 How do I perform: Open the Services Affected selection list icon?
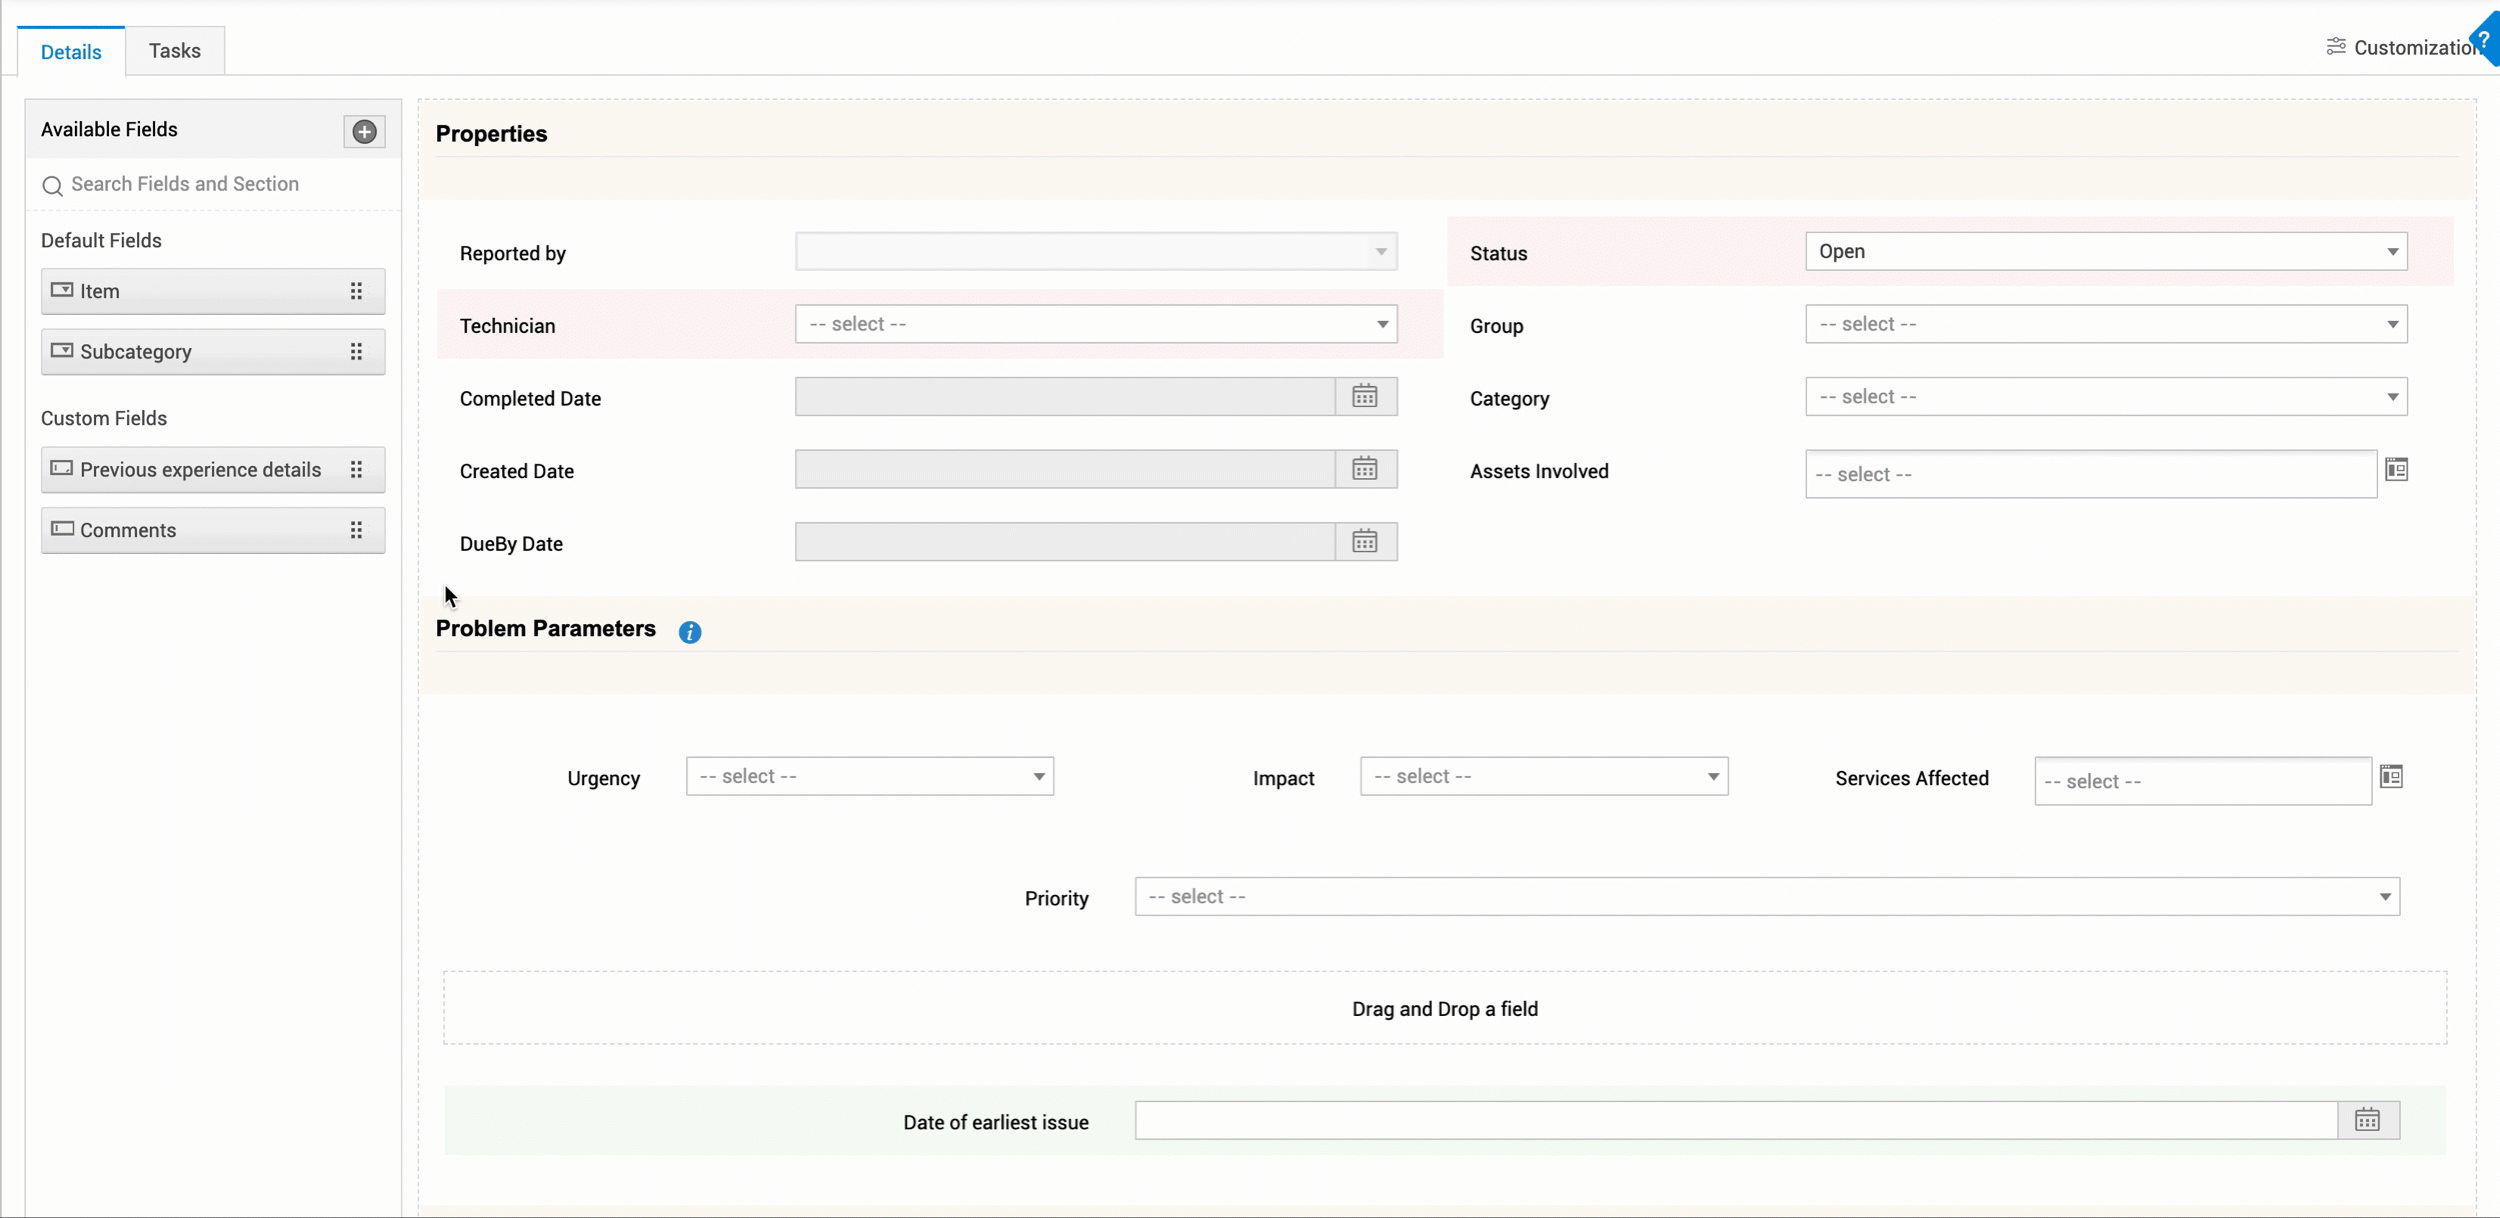click(x=2391, y=776)
